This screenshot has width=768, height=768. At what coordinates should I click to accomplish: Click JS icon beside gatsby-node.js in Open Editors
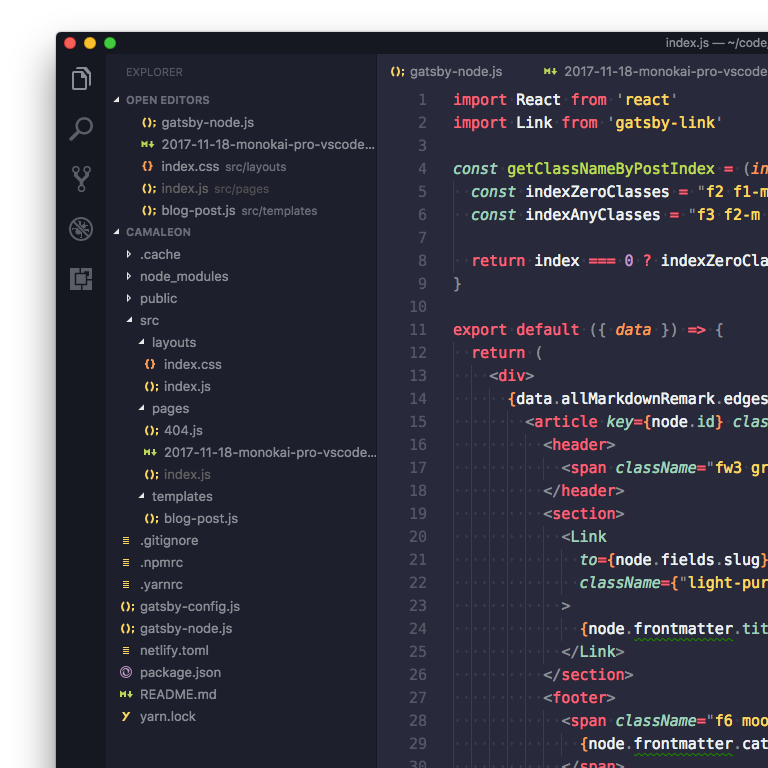(x=149, y=122)
